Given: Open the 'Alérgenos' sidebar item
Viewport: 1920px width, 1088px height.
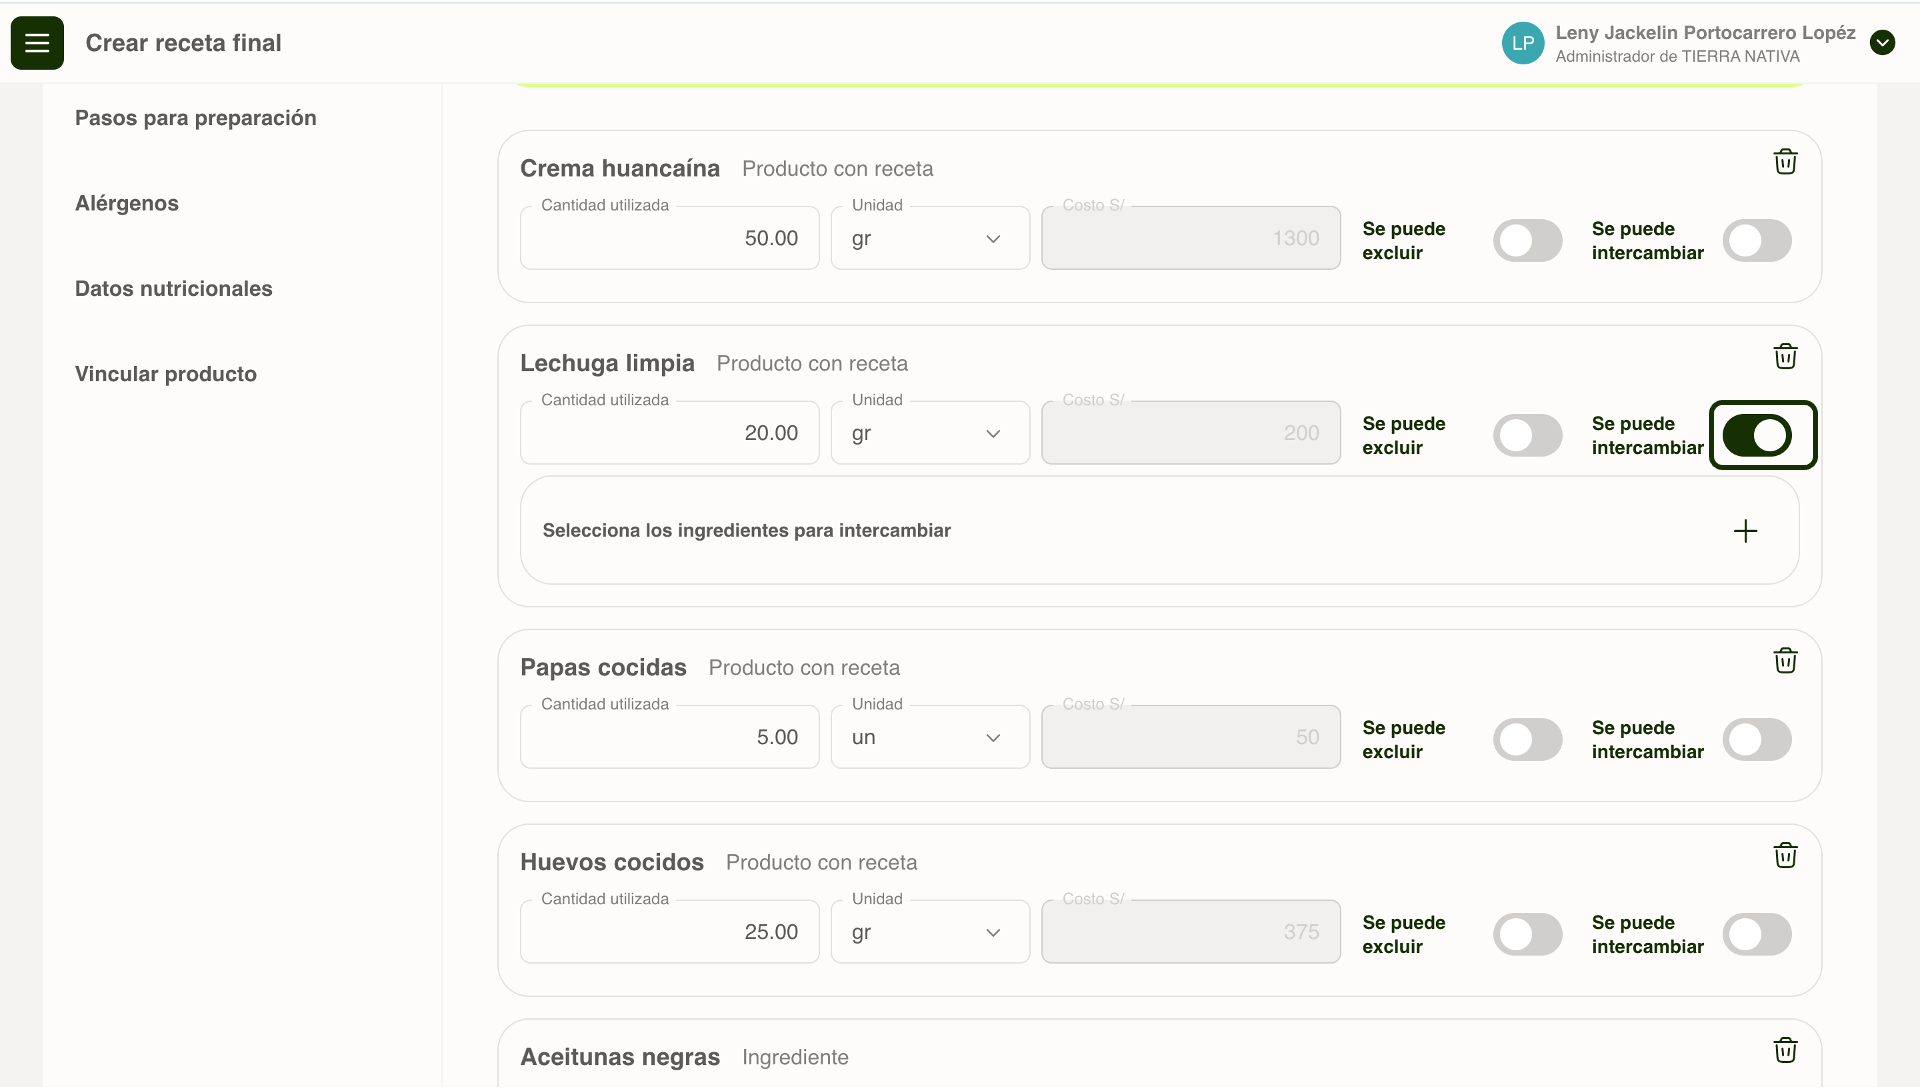Looking at the screenshot, I should tap(127, 204).
